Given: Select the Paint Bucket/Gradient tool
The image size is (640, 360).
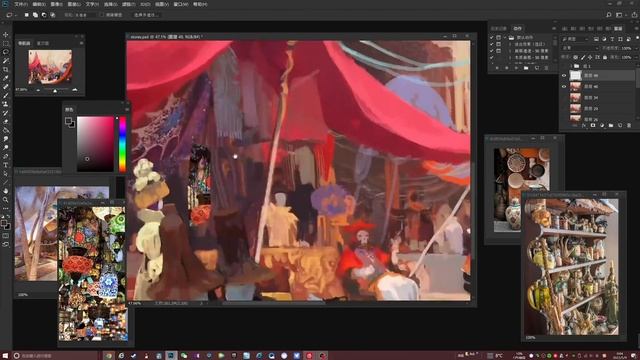Looking at the screenshot, I should click(x=6, y=130).
